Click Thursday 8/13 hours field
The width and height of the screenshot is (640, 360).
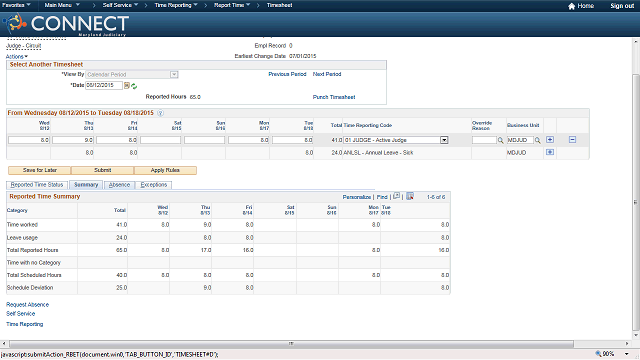pyautogui.click(x=73, y=140)
